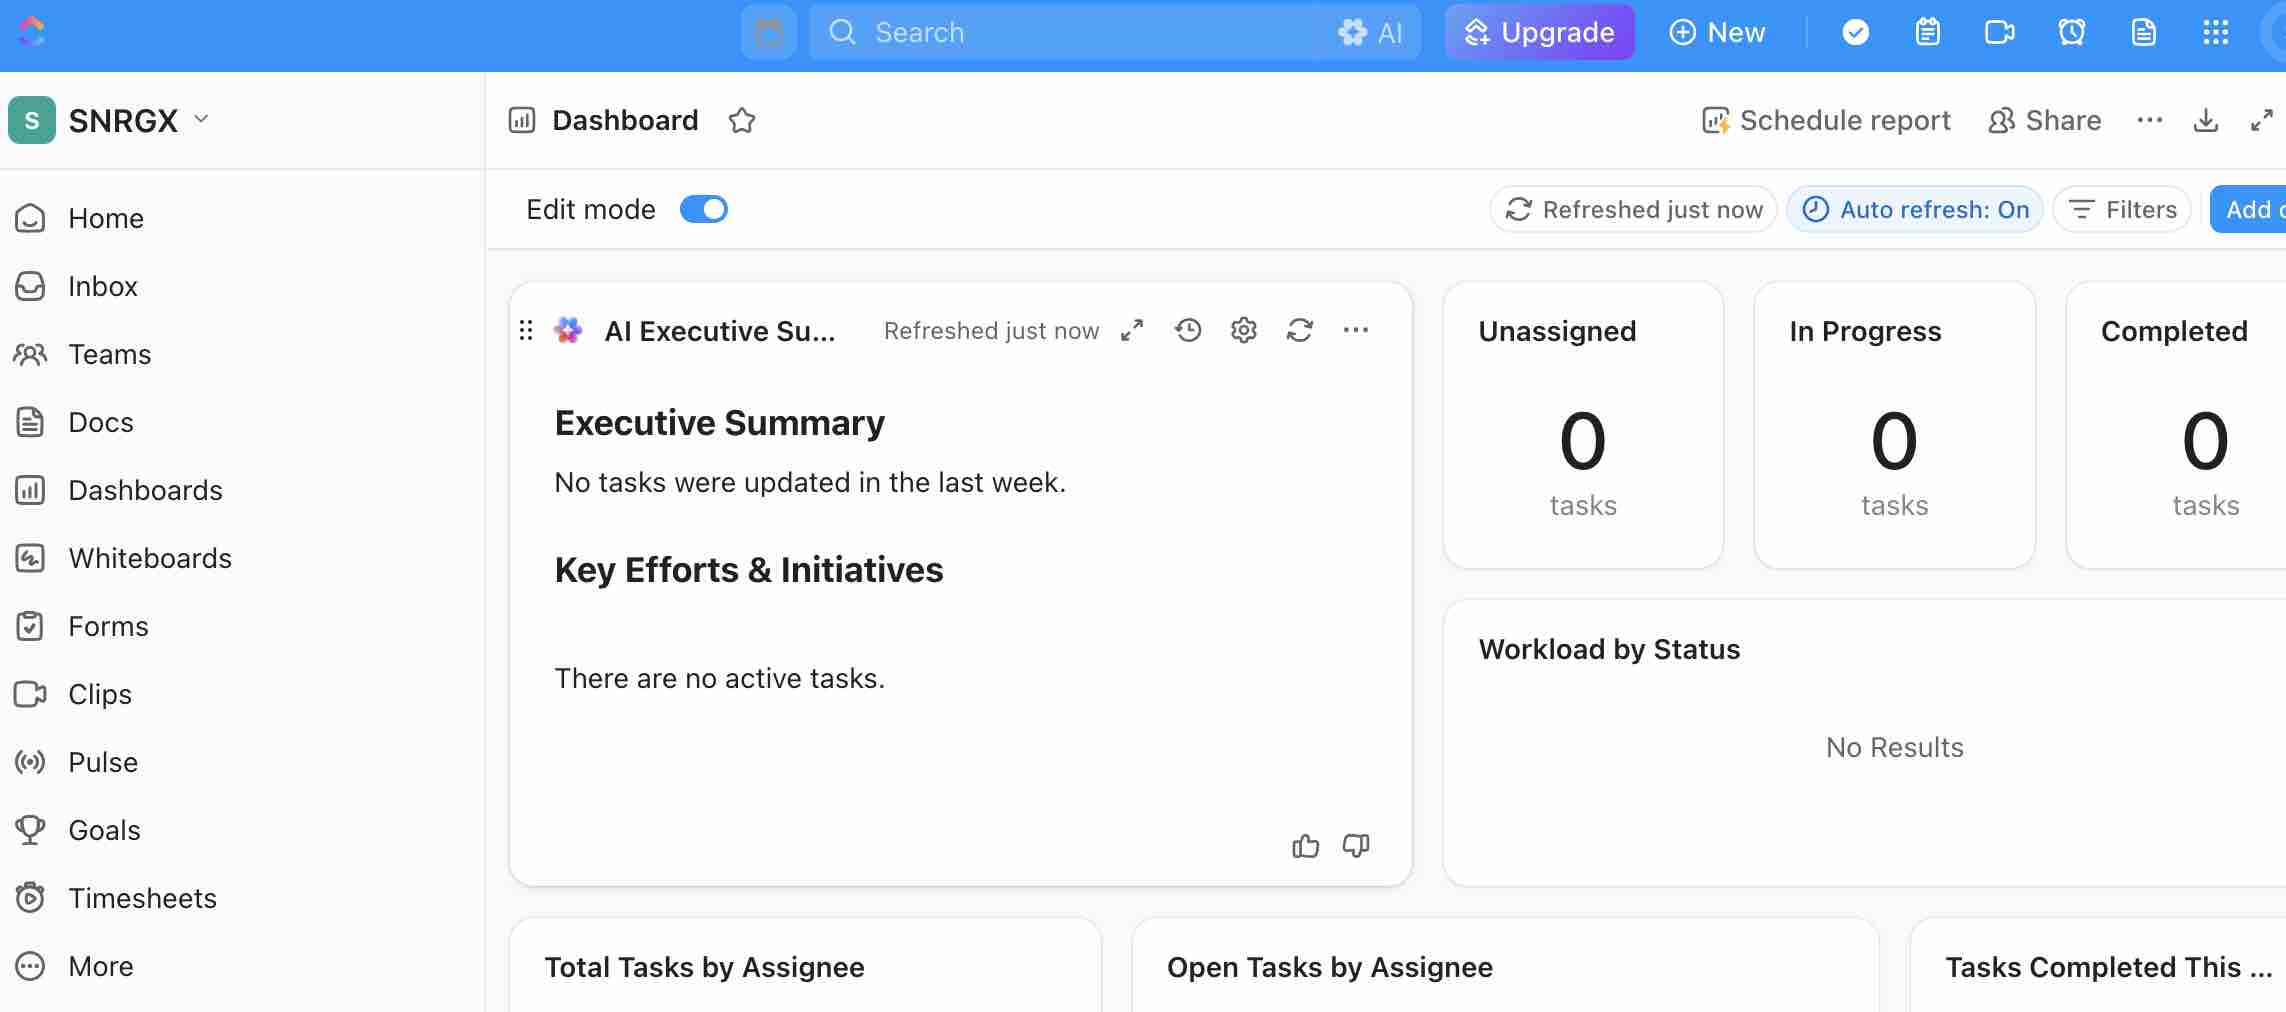Toggle the Edit mode switch
Screen dimensions: 2286x1012
click(x=703, y=209)
